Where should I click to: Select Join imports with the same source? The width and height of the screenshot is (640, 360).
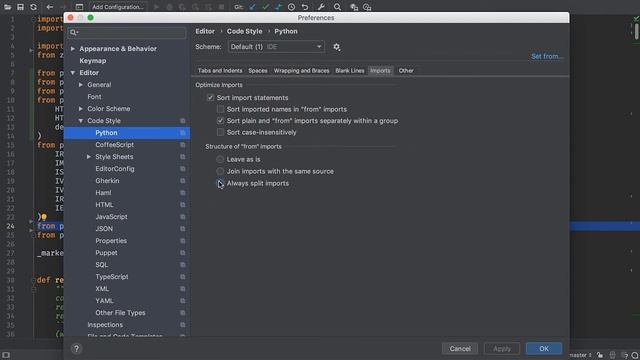click(x=220, y=171)
